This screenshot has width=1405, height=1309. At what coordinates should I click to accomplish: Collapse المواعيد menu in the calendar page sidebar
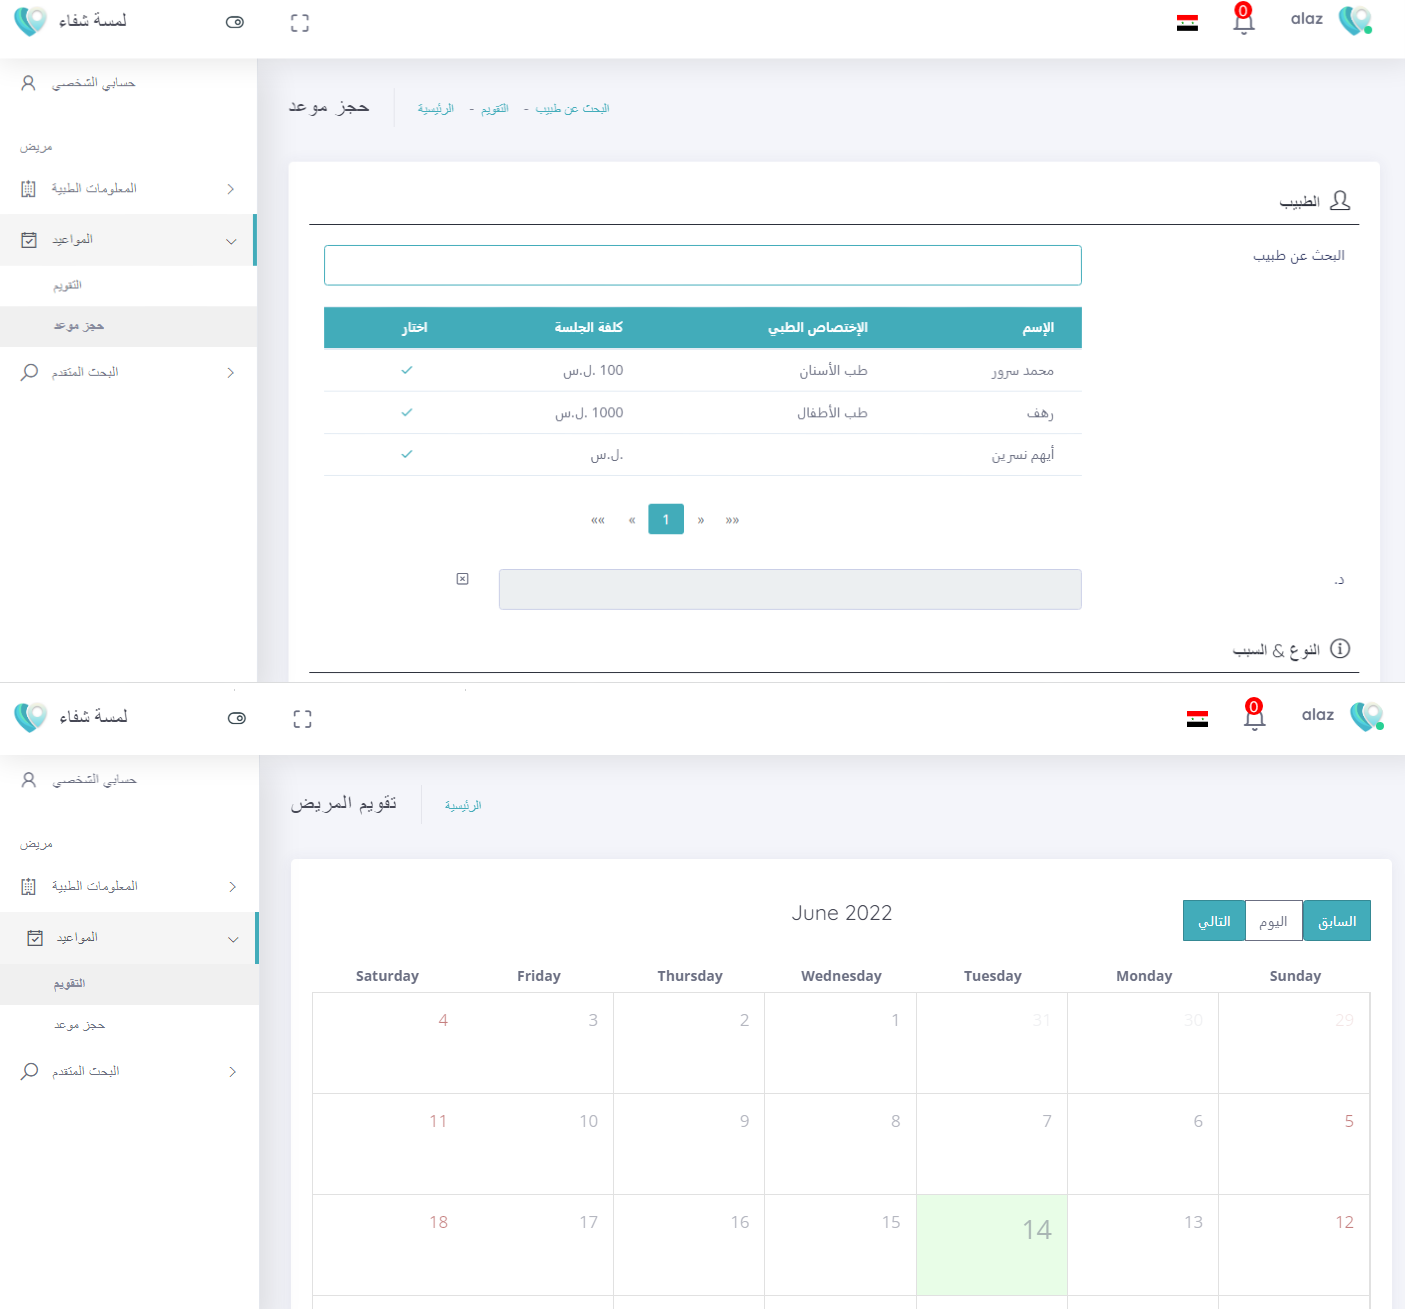click(128, 938)
